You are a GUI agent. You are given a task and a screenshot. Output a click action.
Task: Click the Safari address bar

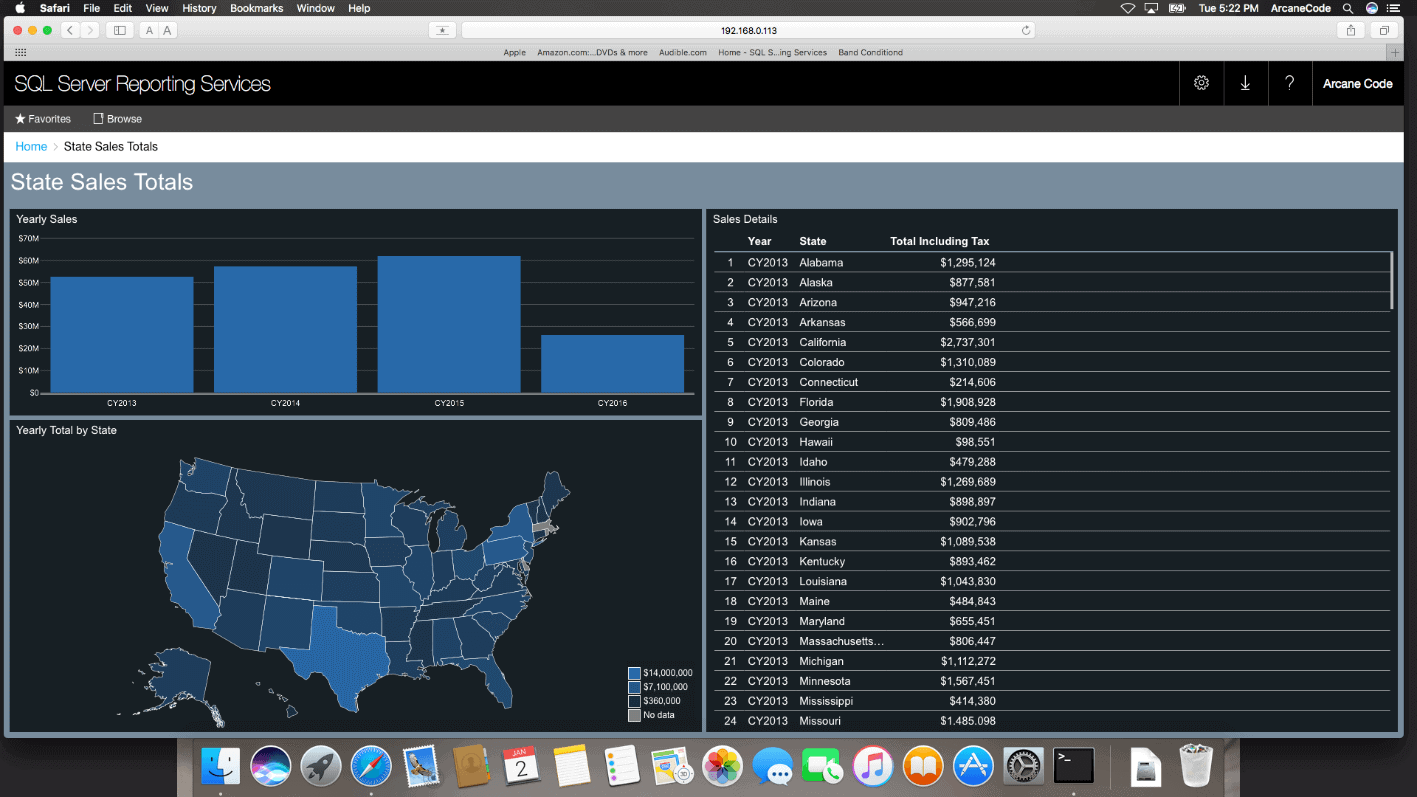pyautogui.click(x=748, y=30)
